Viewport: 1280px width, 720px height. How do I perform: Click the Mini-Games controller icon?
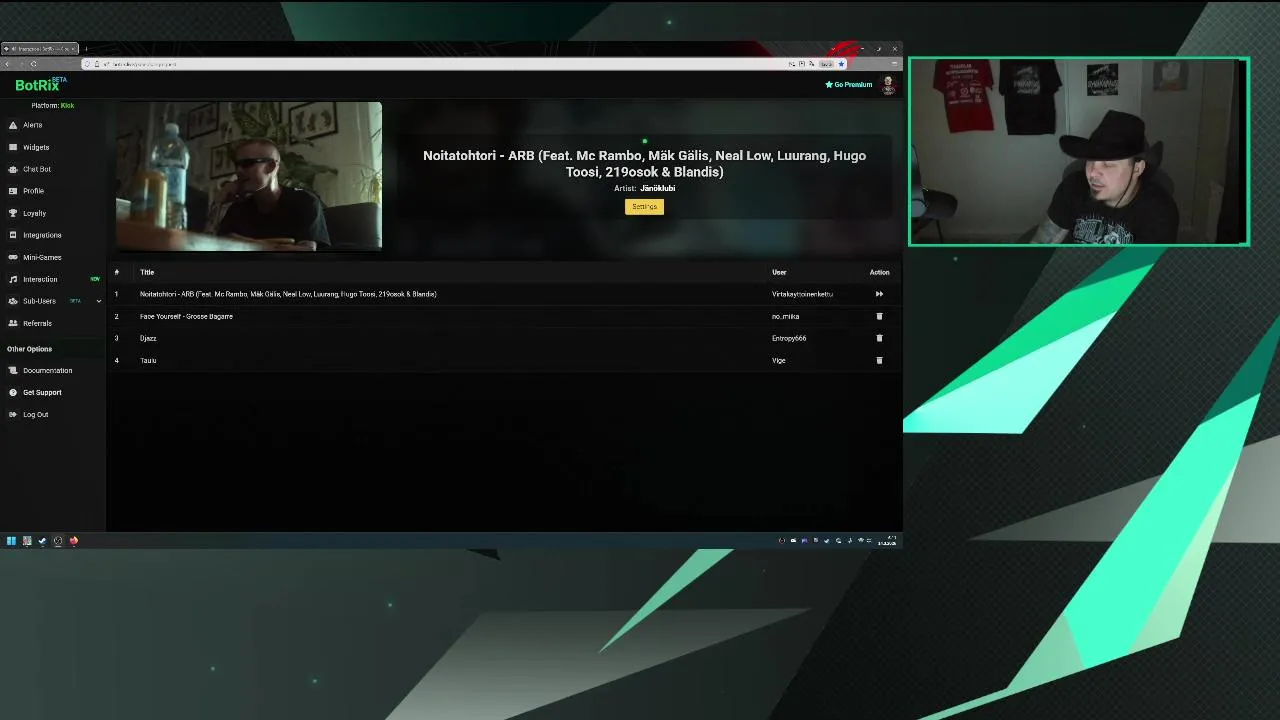(x=13, y=257)
